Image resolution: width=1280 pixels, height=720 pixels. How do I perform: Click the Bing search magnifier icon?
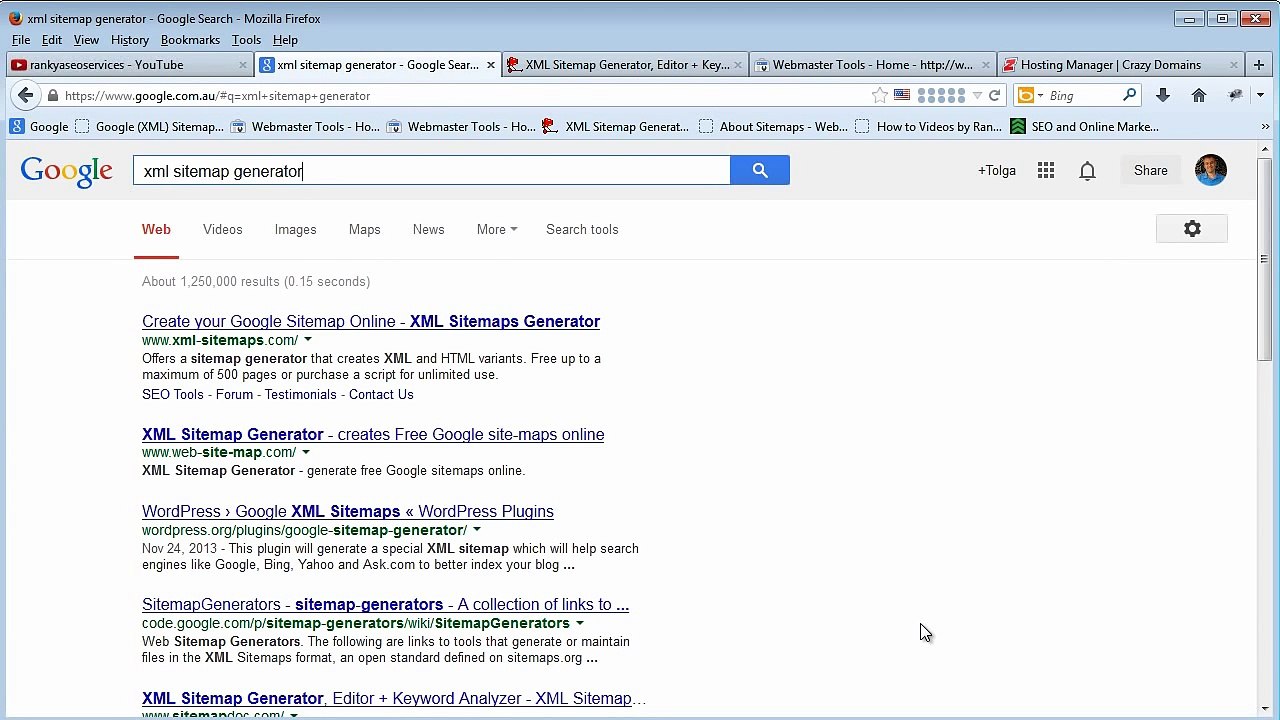(x=1129, y=96)
